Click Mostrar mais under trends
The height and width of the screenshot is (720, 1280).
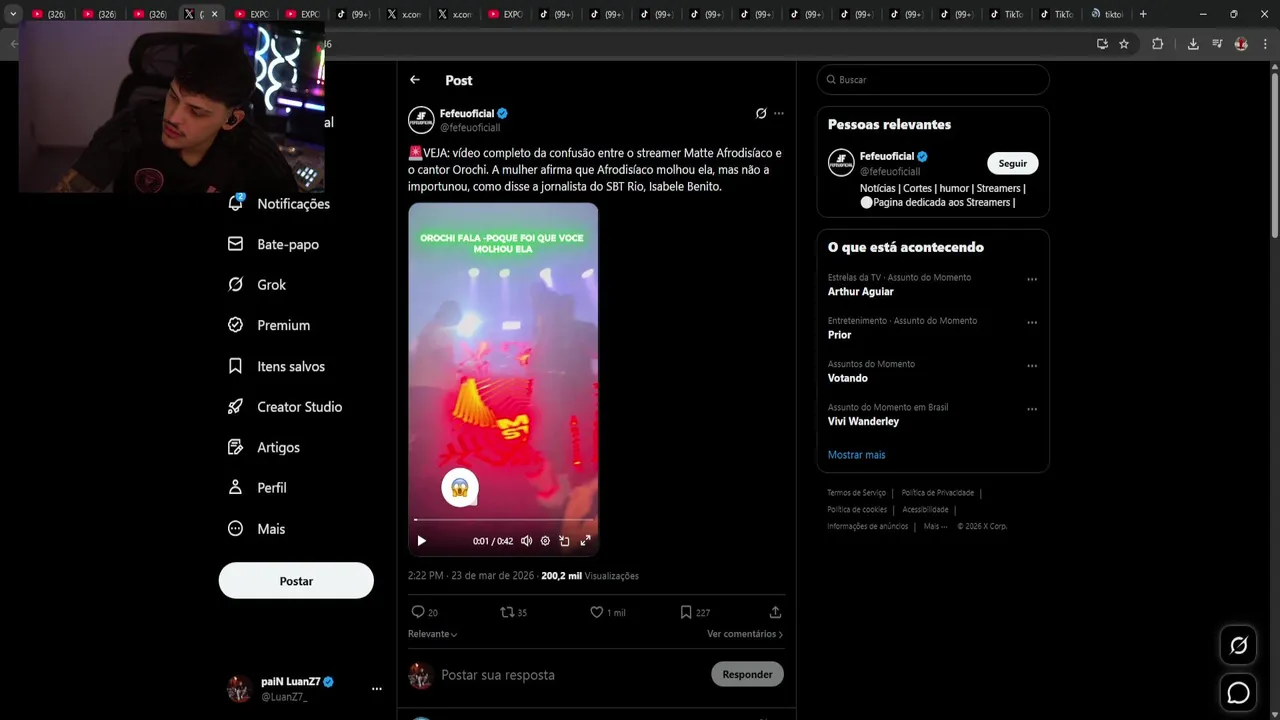click(856, 455)
